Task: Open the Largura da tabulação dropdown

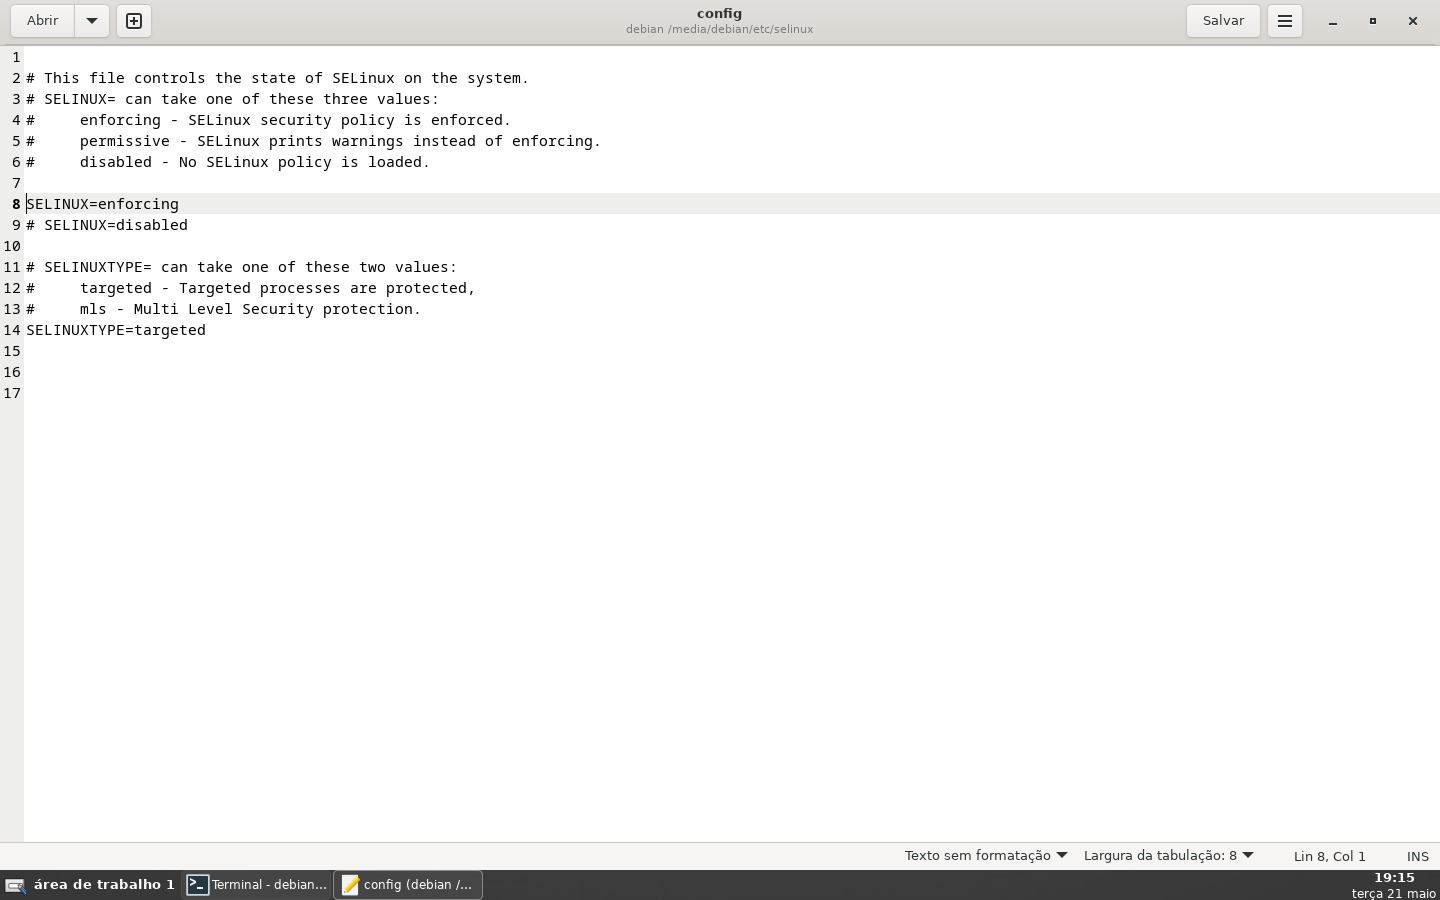Action: (1169, 856)
